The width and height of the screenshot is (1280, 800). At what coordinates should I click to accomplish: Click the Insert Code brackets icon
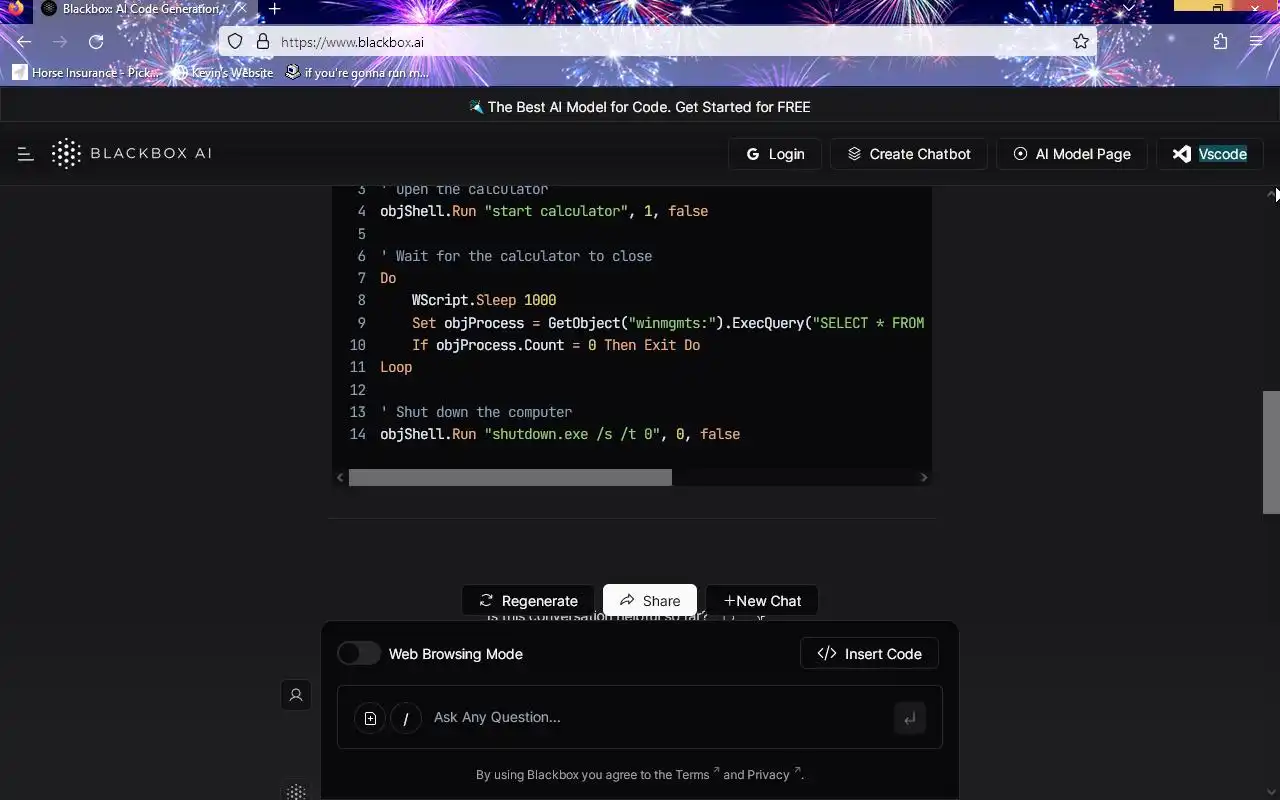(827, 653)
